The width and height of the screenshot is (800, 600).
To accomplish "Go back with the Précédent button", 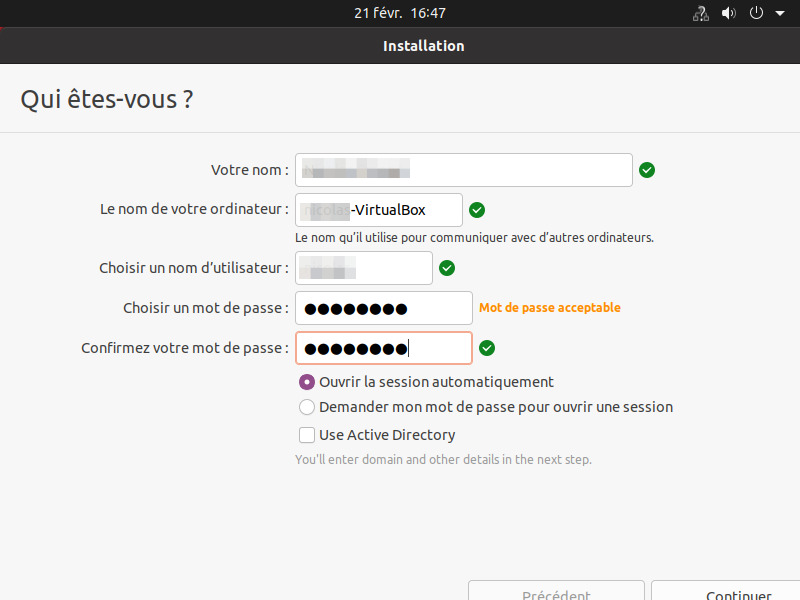I will coord(556,592).
